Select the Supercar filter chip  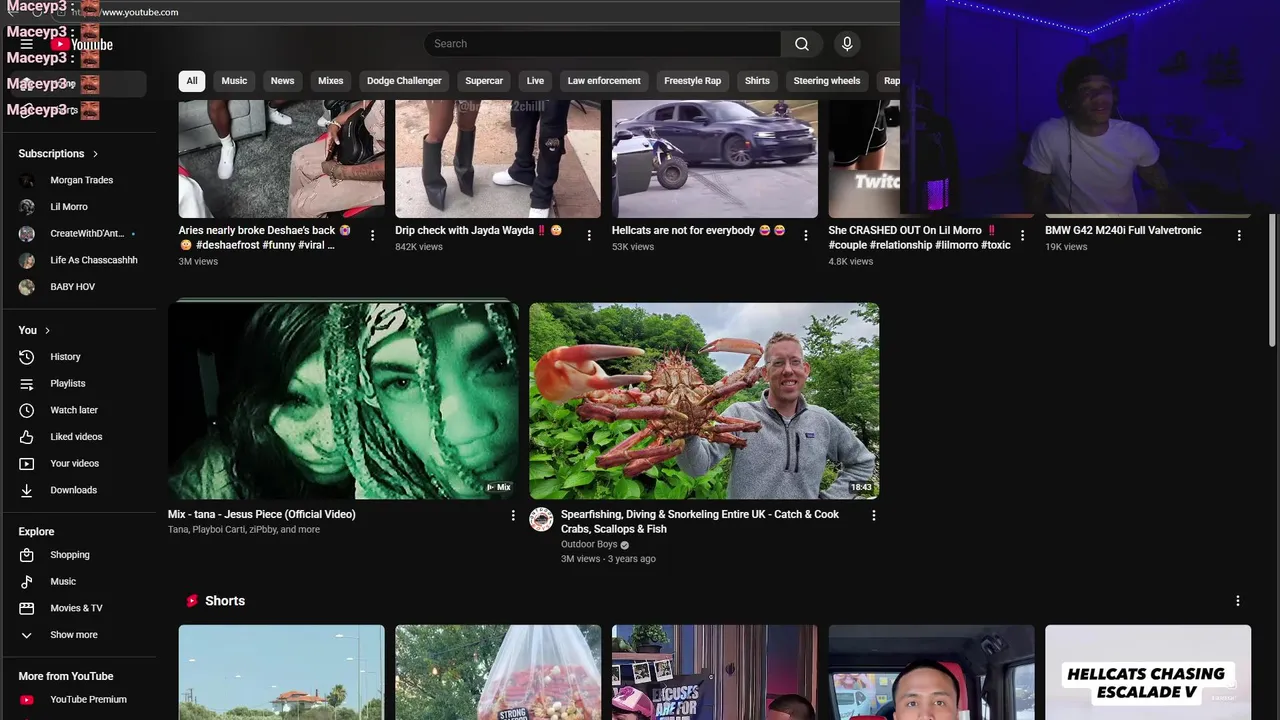point(484,81)
